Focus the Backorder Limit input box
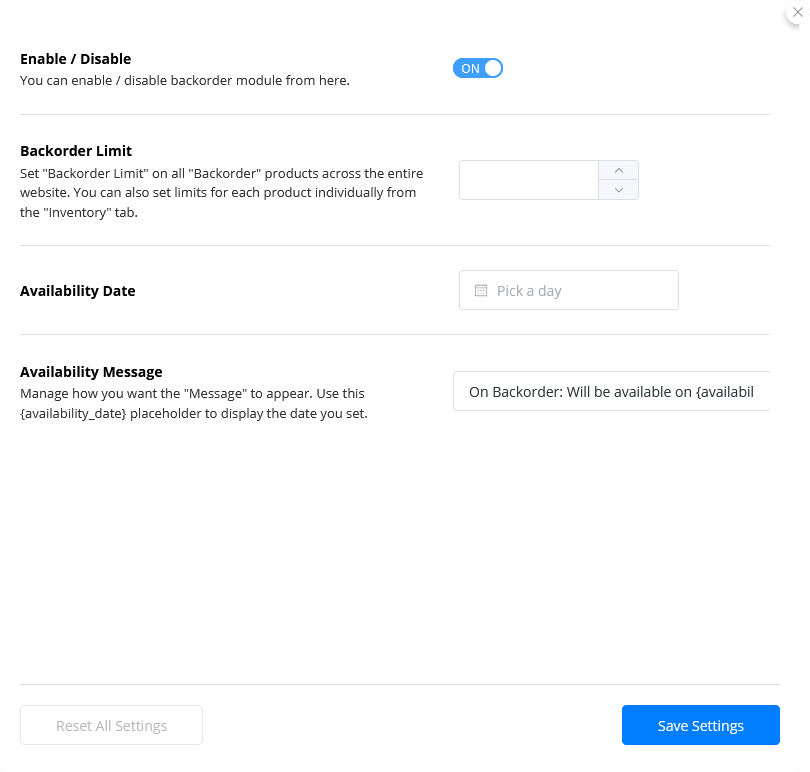810x772 pixels. tap(528, 180)
